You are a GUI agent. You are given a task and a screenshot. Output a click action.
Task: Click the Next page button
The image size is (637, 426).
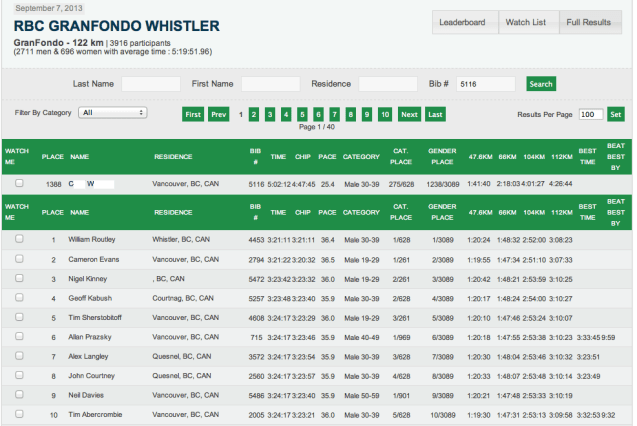point(409,114)
